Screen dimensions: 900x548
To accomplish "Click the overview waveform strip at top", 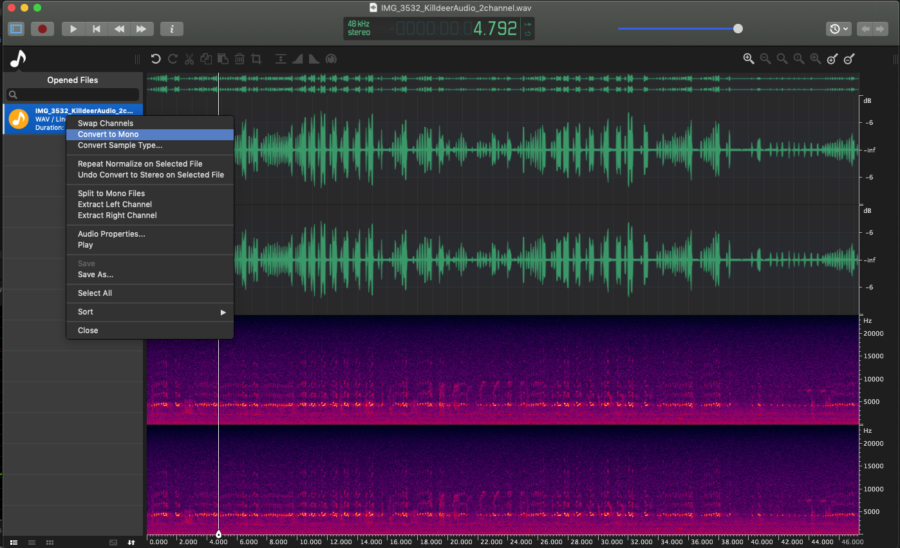I will click(x=503, y=84).
